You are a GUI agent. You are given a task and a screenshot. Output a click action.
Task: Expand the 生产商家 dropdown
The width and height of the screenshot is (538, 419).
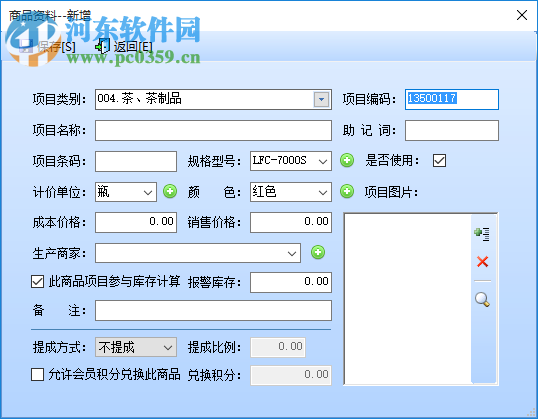click(x=292, y=253)
